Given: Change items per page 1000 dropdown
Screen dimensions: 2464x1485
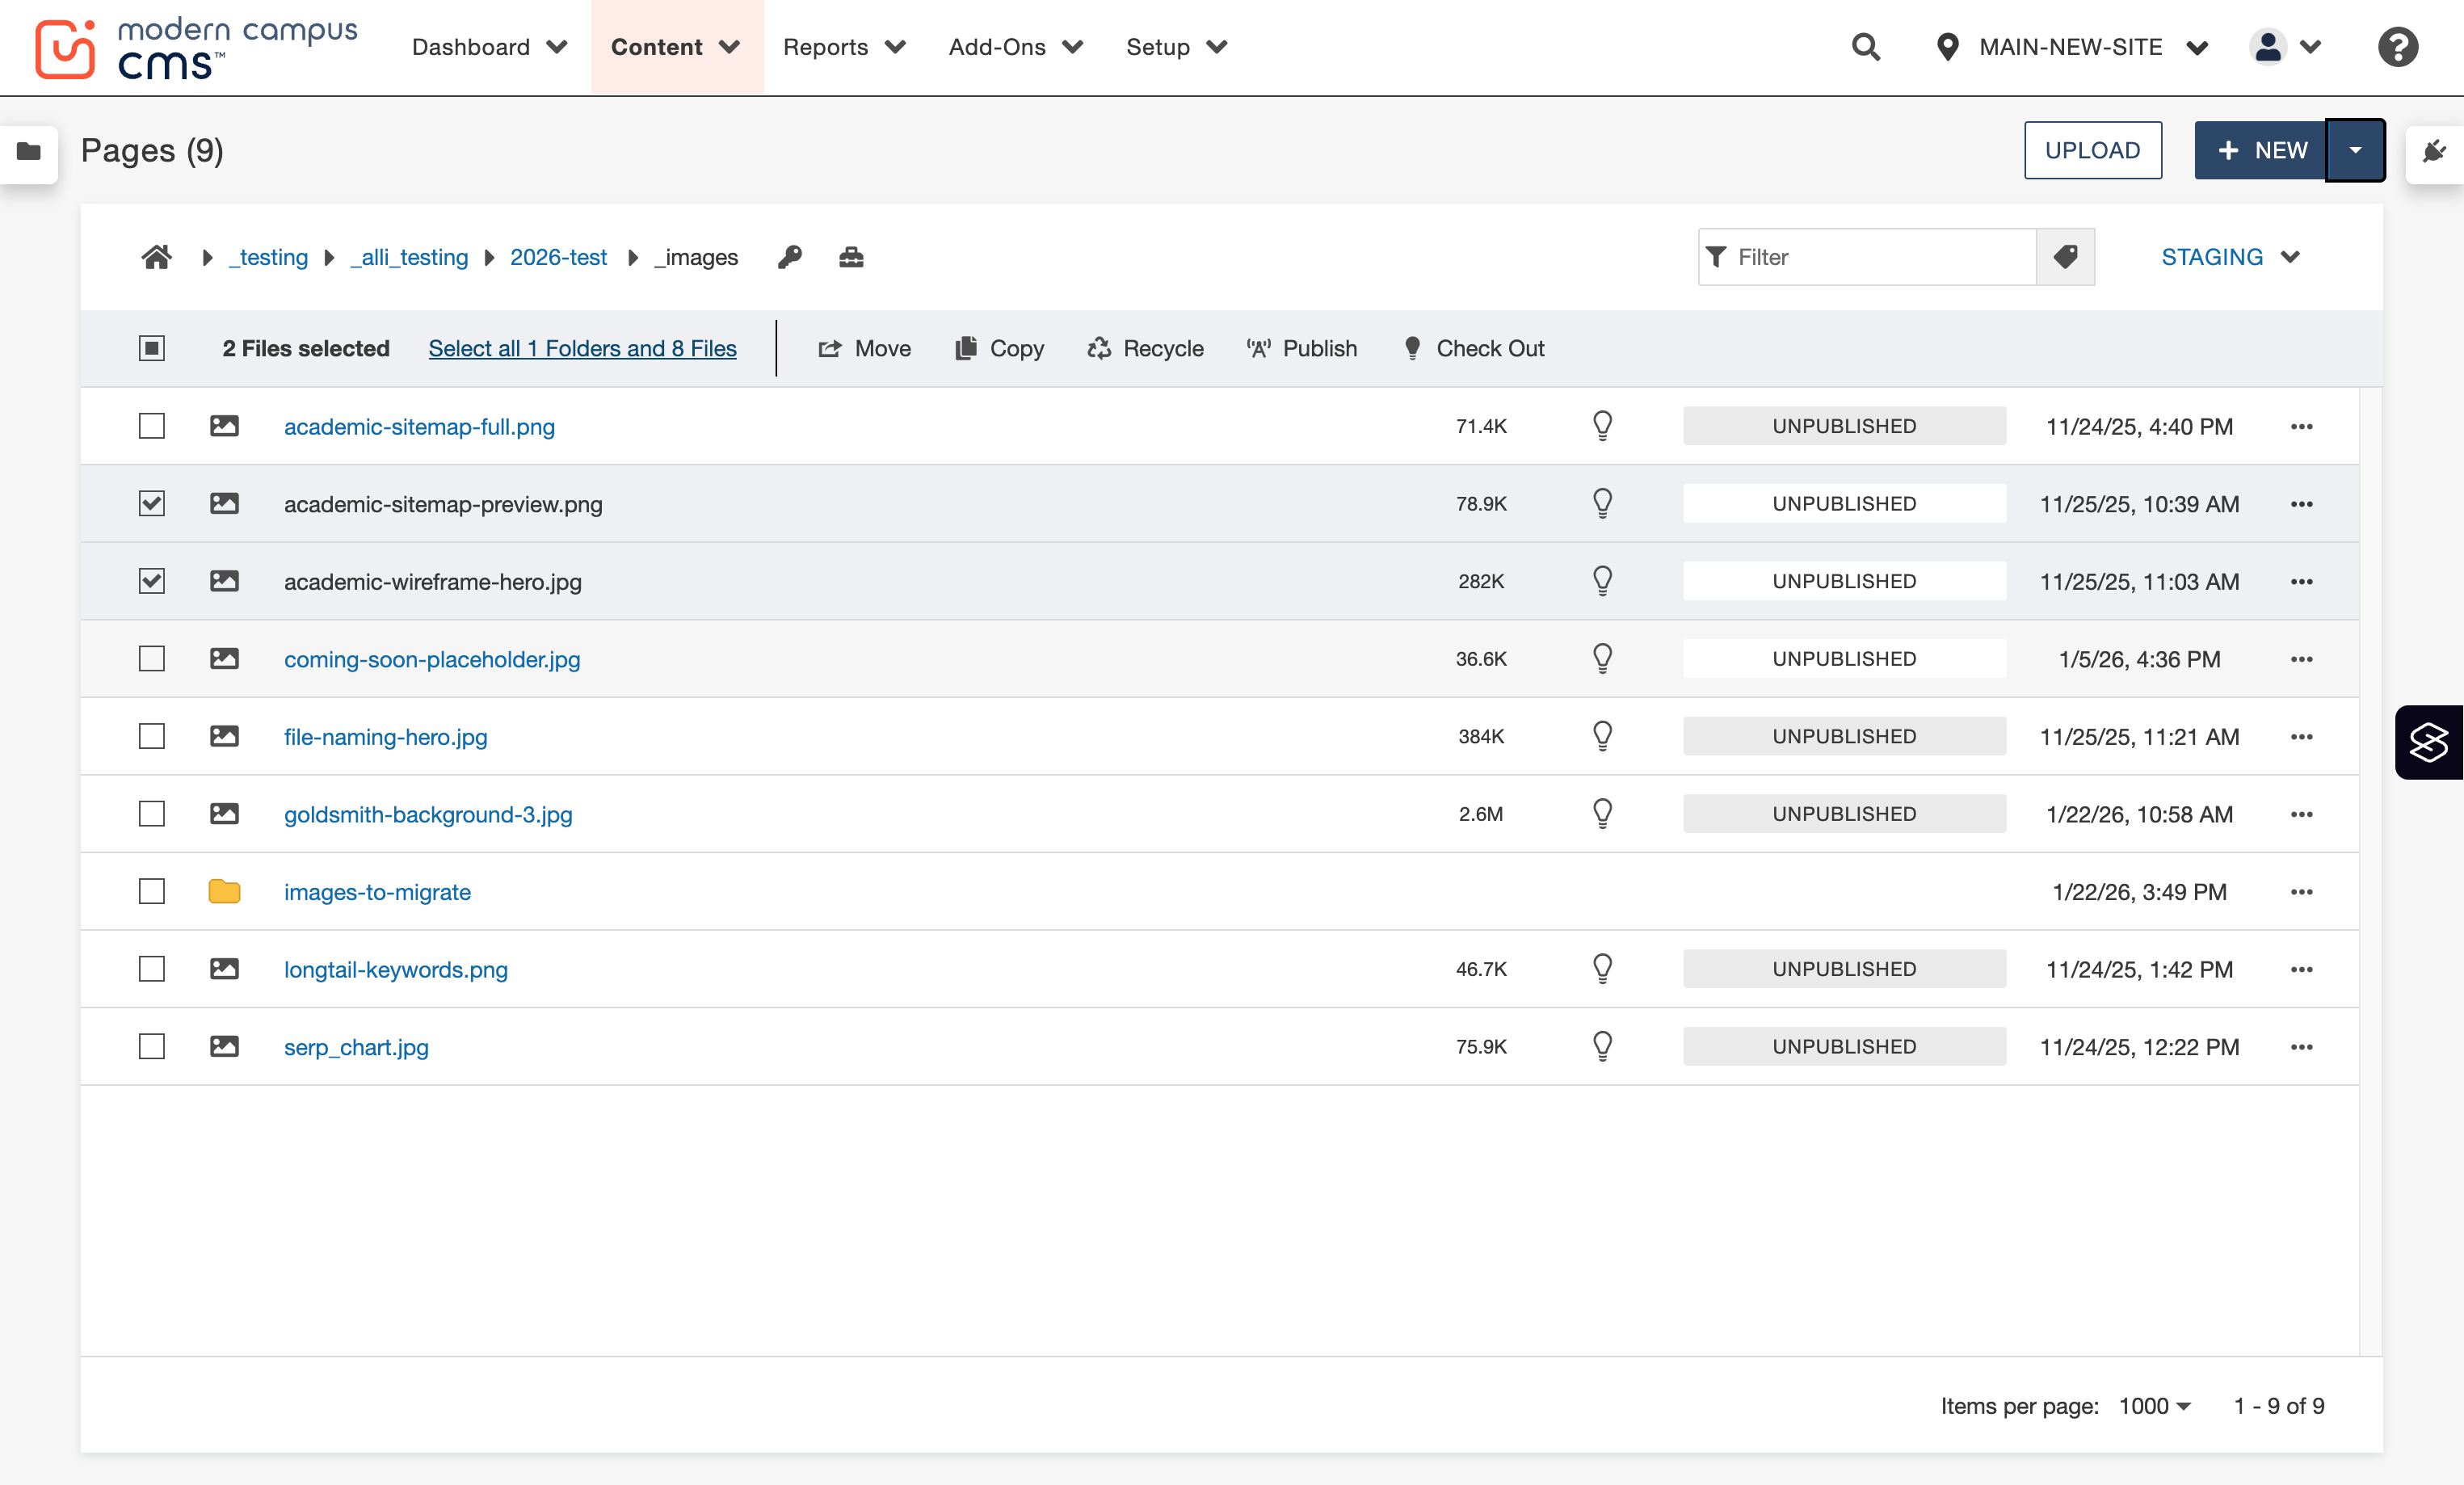Looking at the screenshot, I should point(2155,1405).
